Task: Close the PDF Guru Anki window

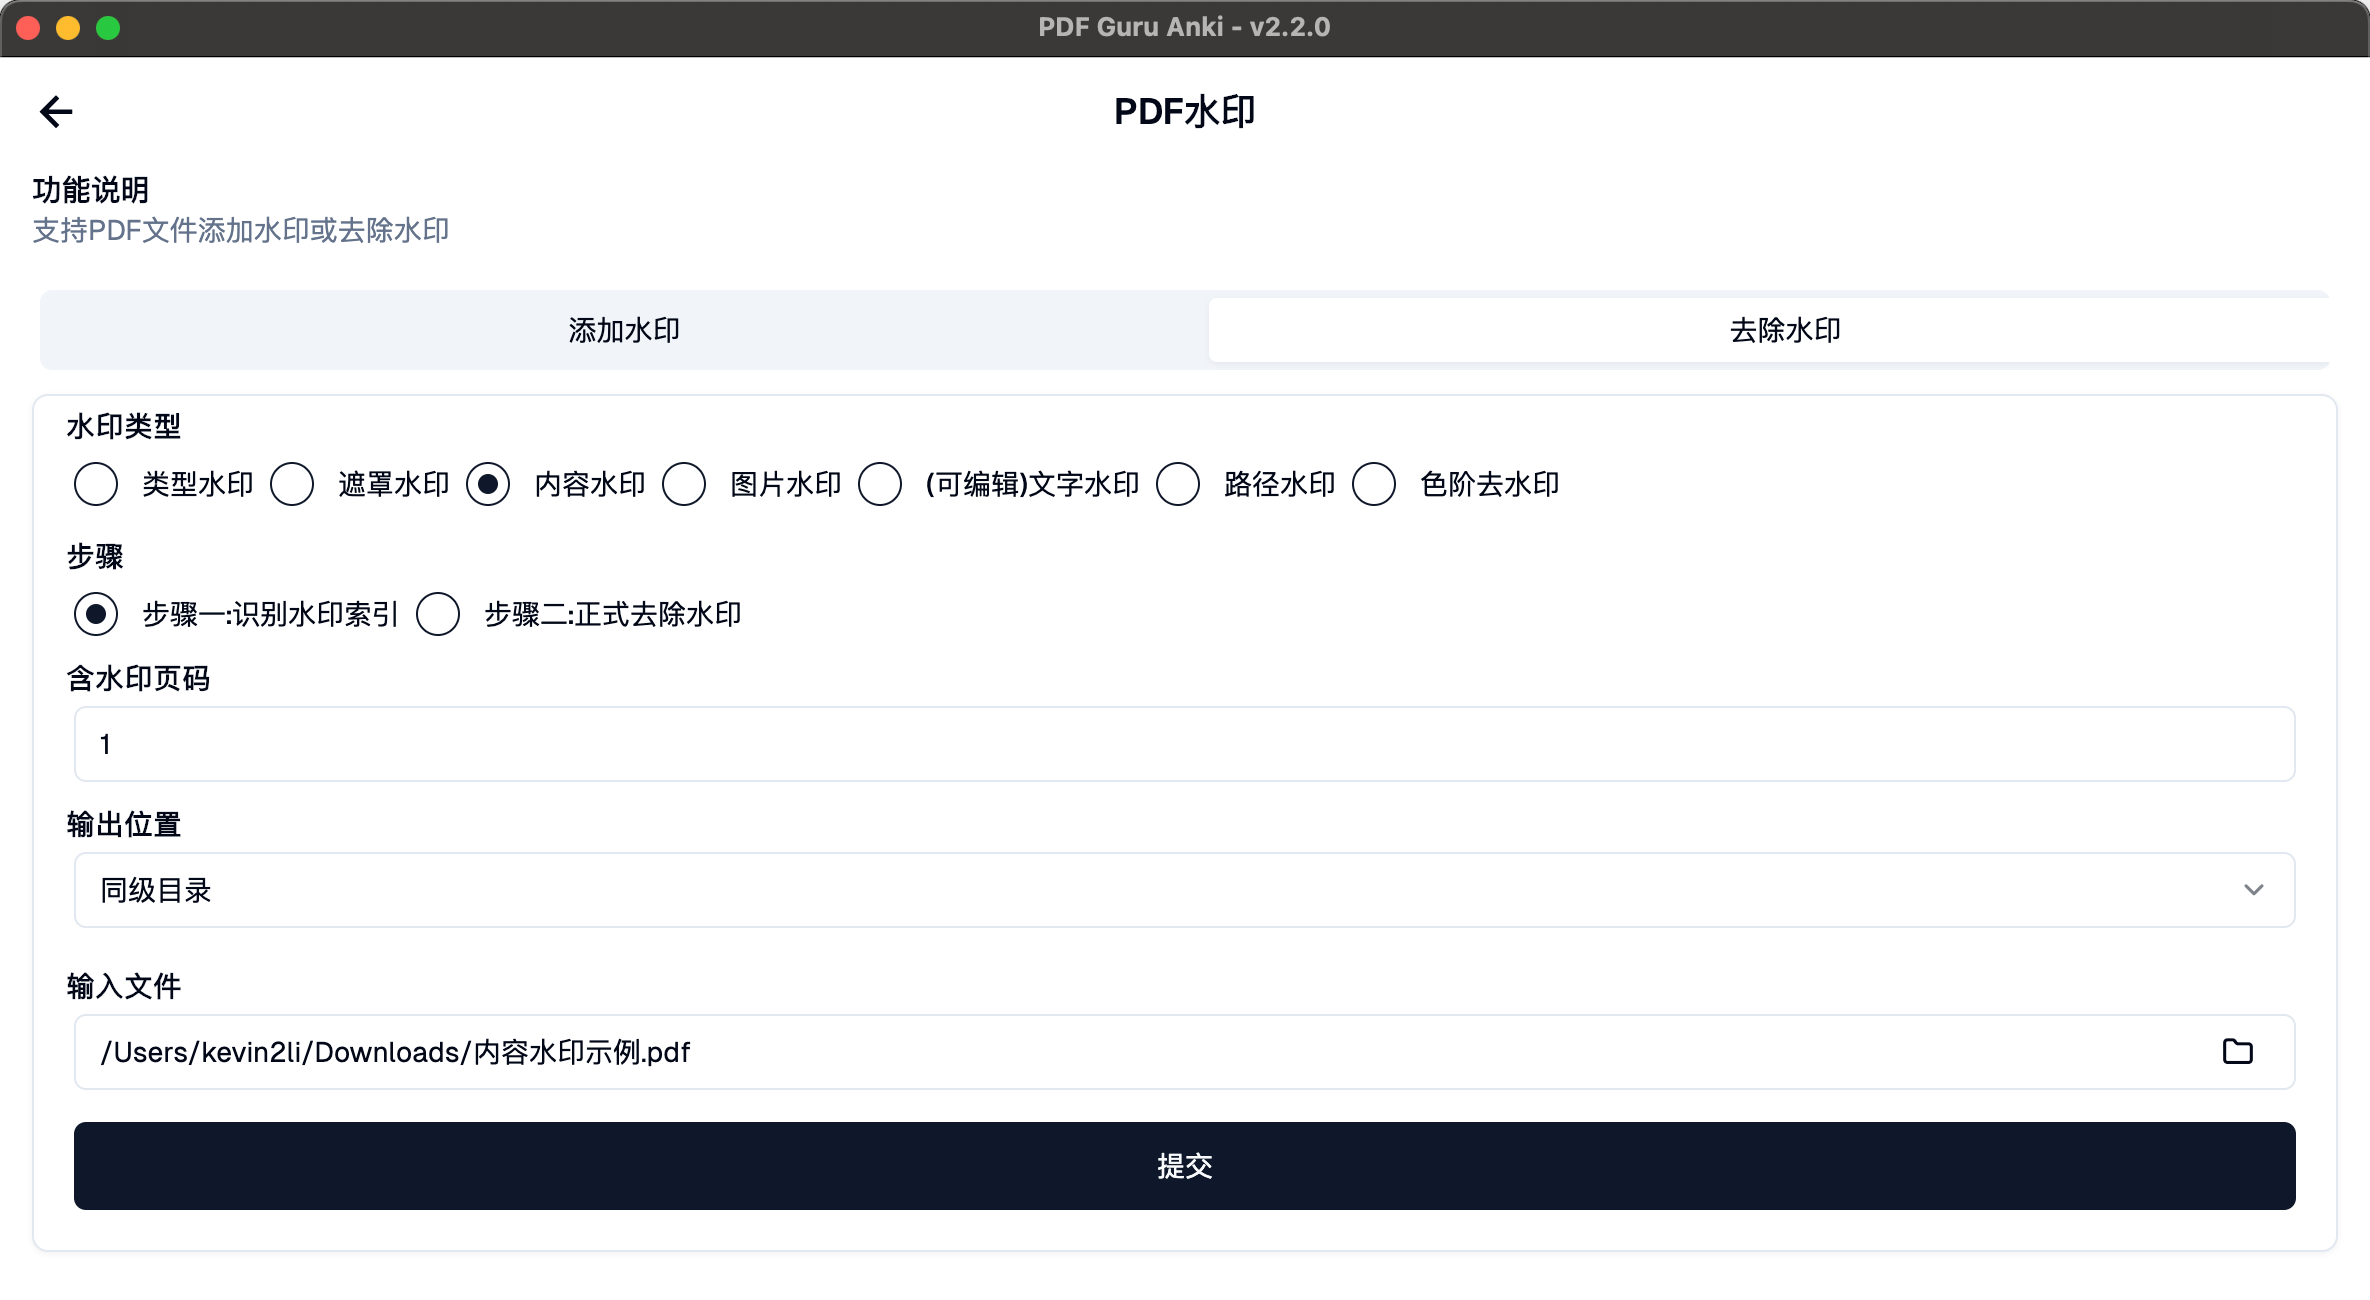Action: (28, 28)
